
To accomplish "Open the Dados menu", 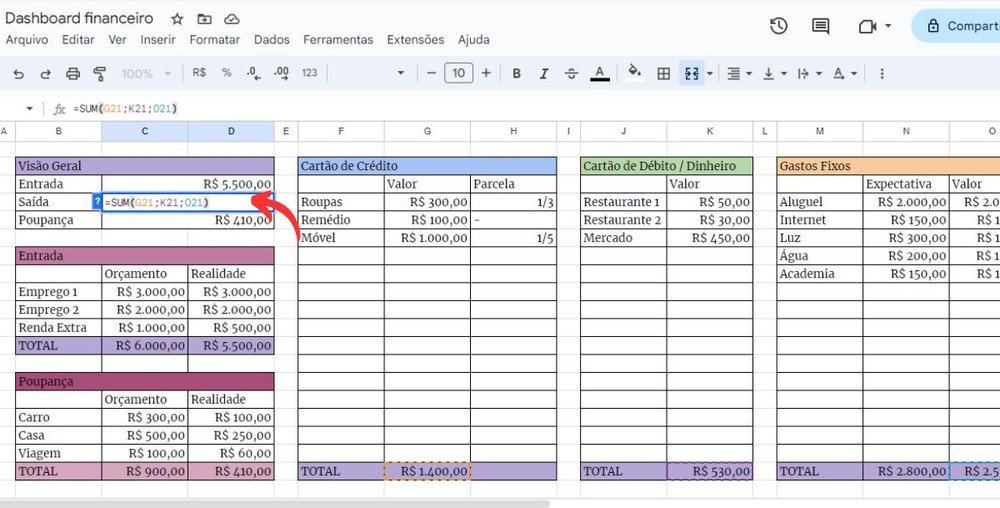I will pyautogui.click(x=272, y=40).
